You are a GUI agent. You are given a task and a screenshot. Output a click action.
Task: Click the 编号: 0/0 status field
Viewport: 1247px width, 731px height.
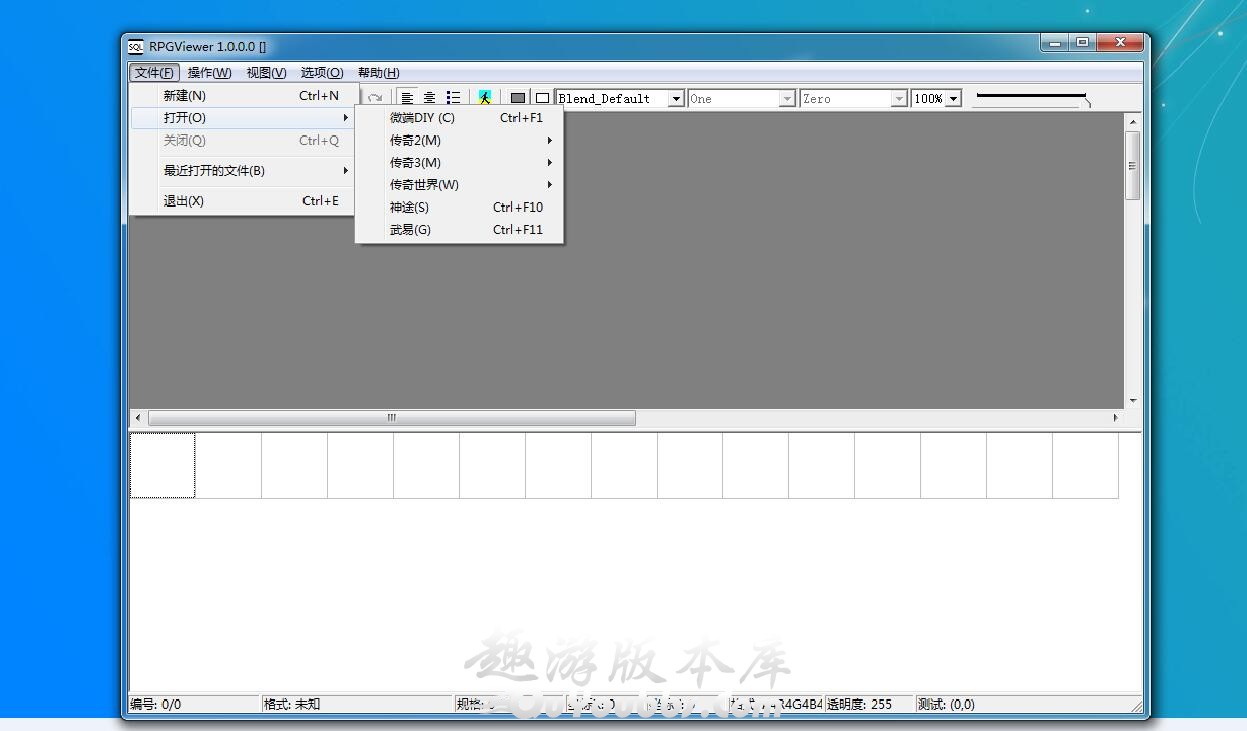click(x=193, y=704)
